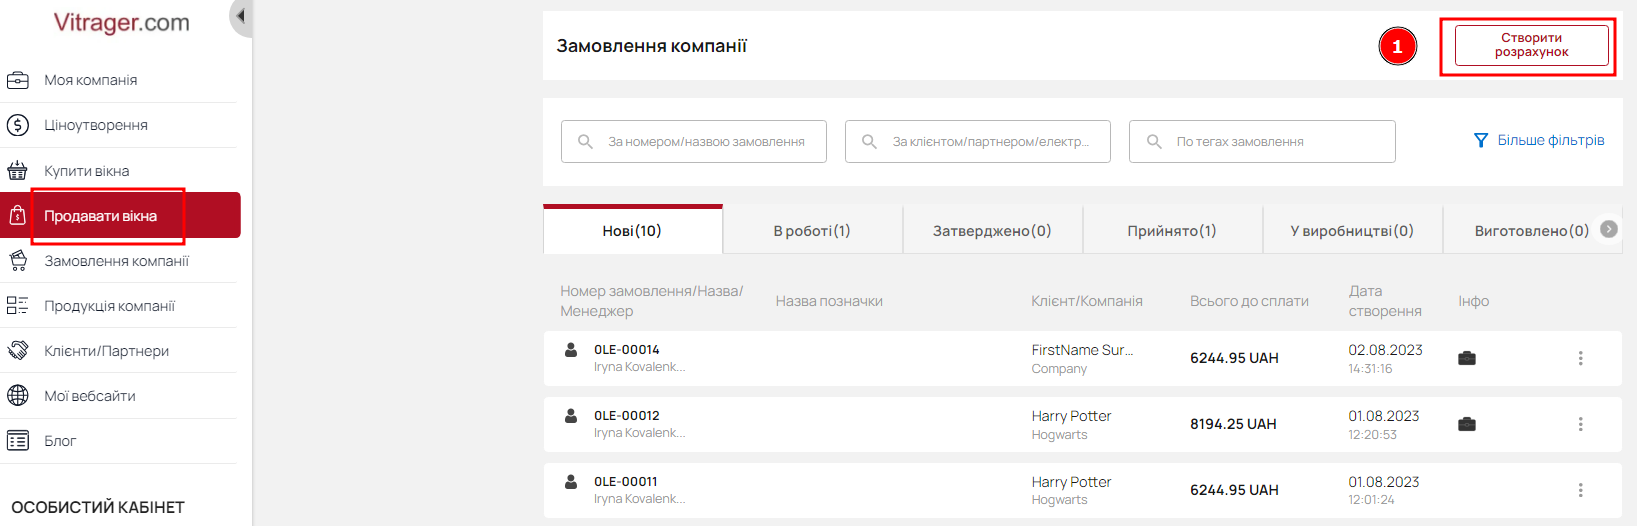Show more status tabs with right arrow

(1609, 229)
